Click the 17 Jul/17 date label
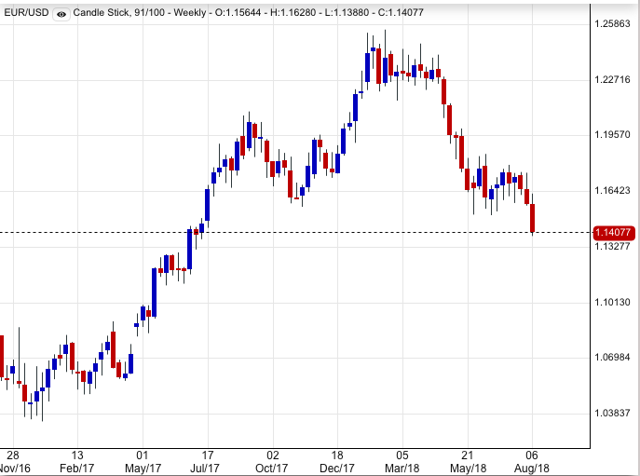 click(x=207, y=462)
